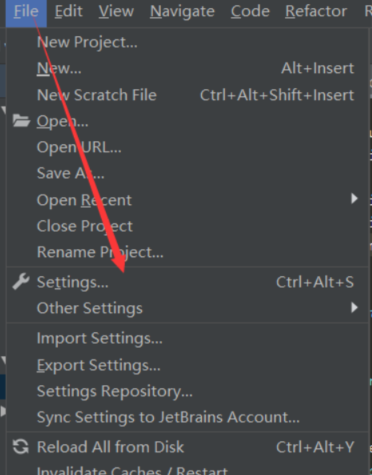Open the View menu

(x=116, y=12)
